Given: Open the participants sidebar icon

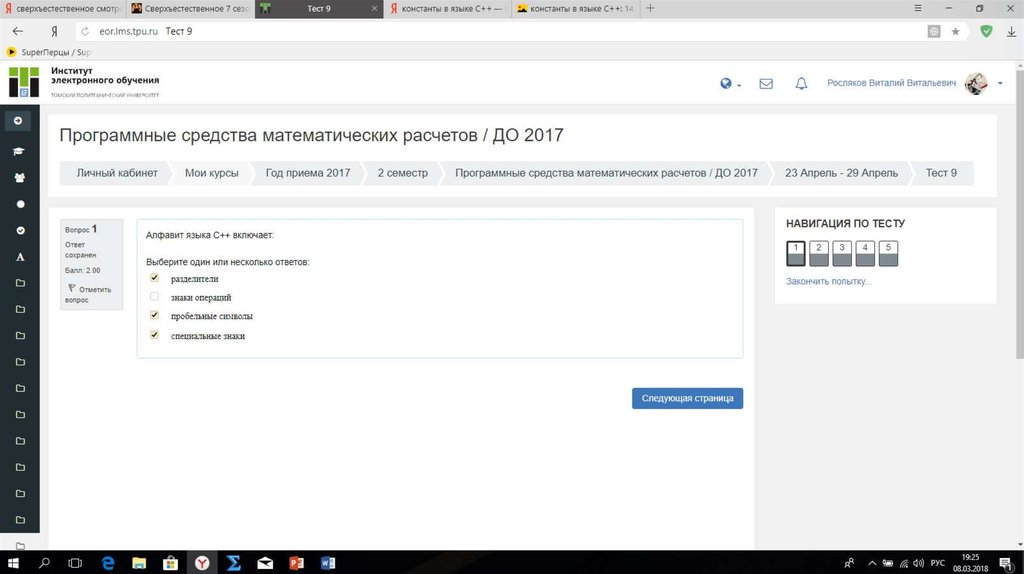Looking at the screenshot, I should point(20,178).
